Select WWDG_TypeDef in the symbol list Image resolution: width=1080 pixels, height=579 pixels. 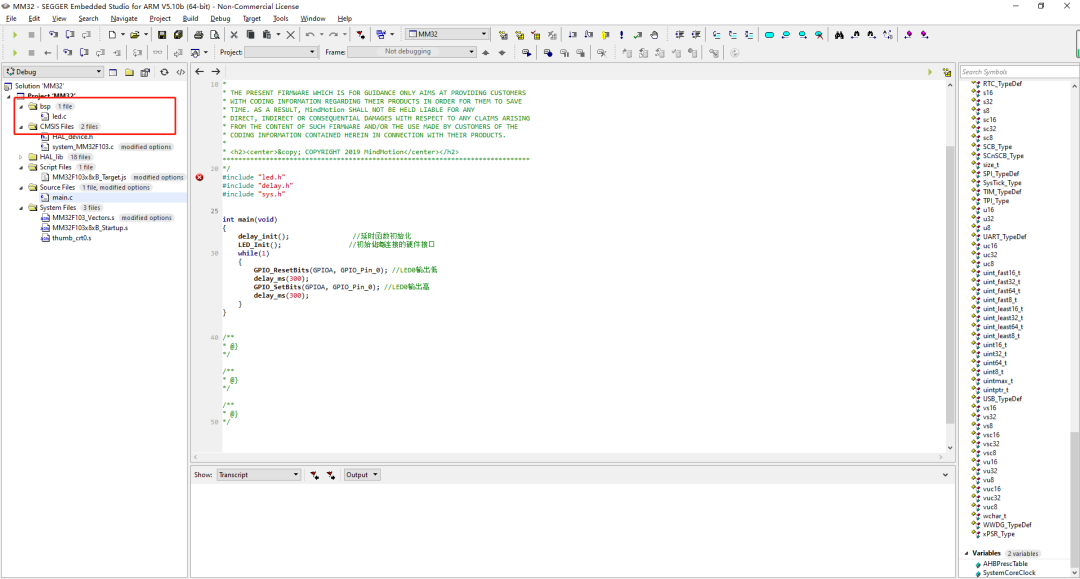coord(1007,525)
